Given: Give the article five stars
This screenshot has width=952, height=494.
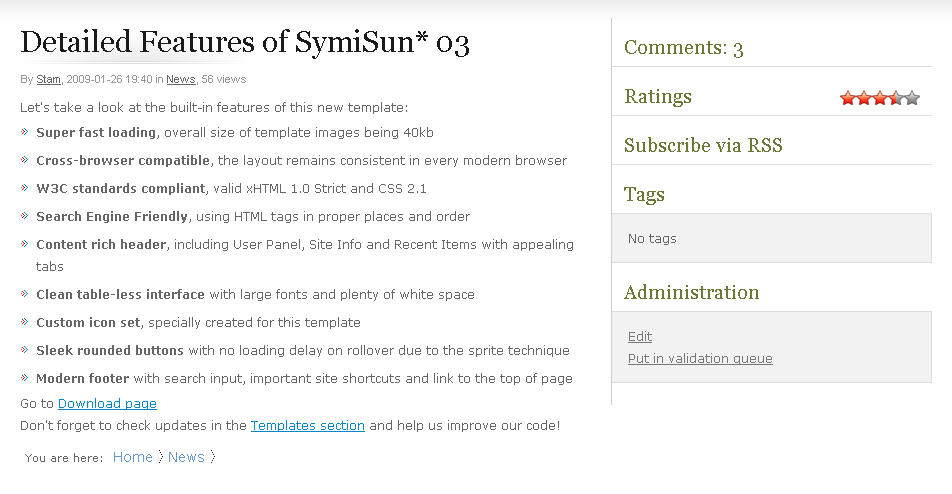Looking at the screenshot, I should pyautogui.click(x=912, y=98).
